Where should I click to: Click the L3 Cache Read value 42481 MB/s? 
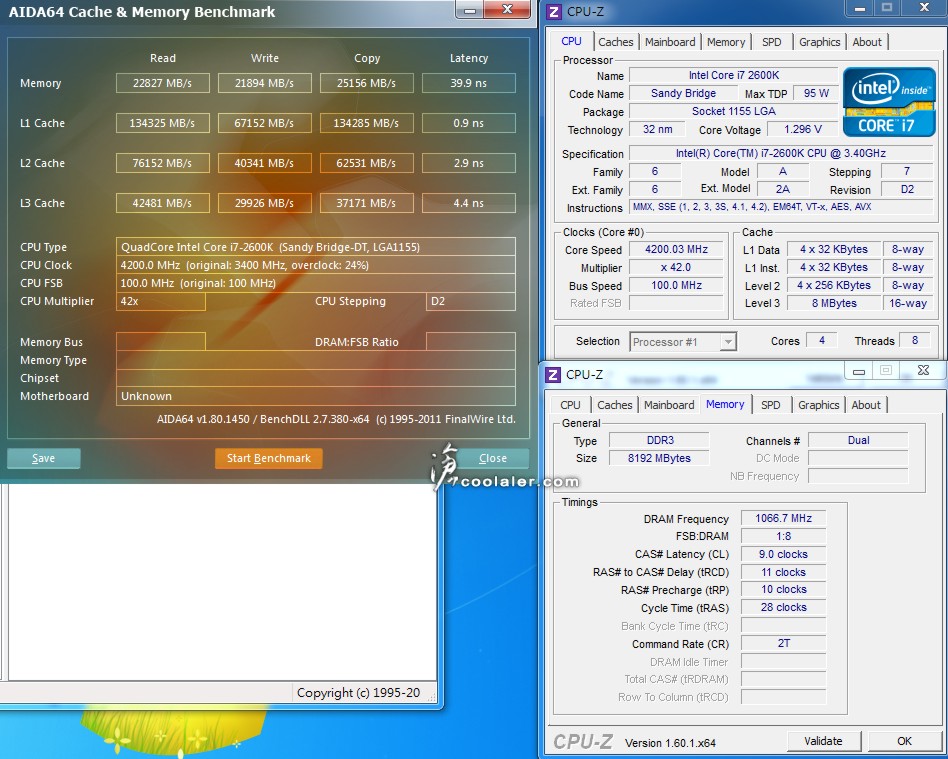[x=163, y=203]
